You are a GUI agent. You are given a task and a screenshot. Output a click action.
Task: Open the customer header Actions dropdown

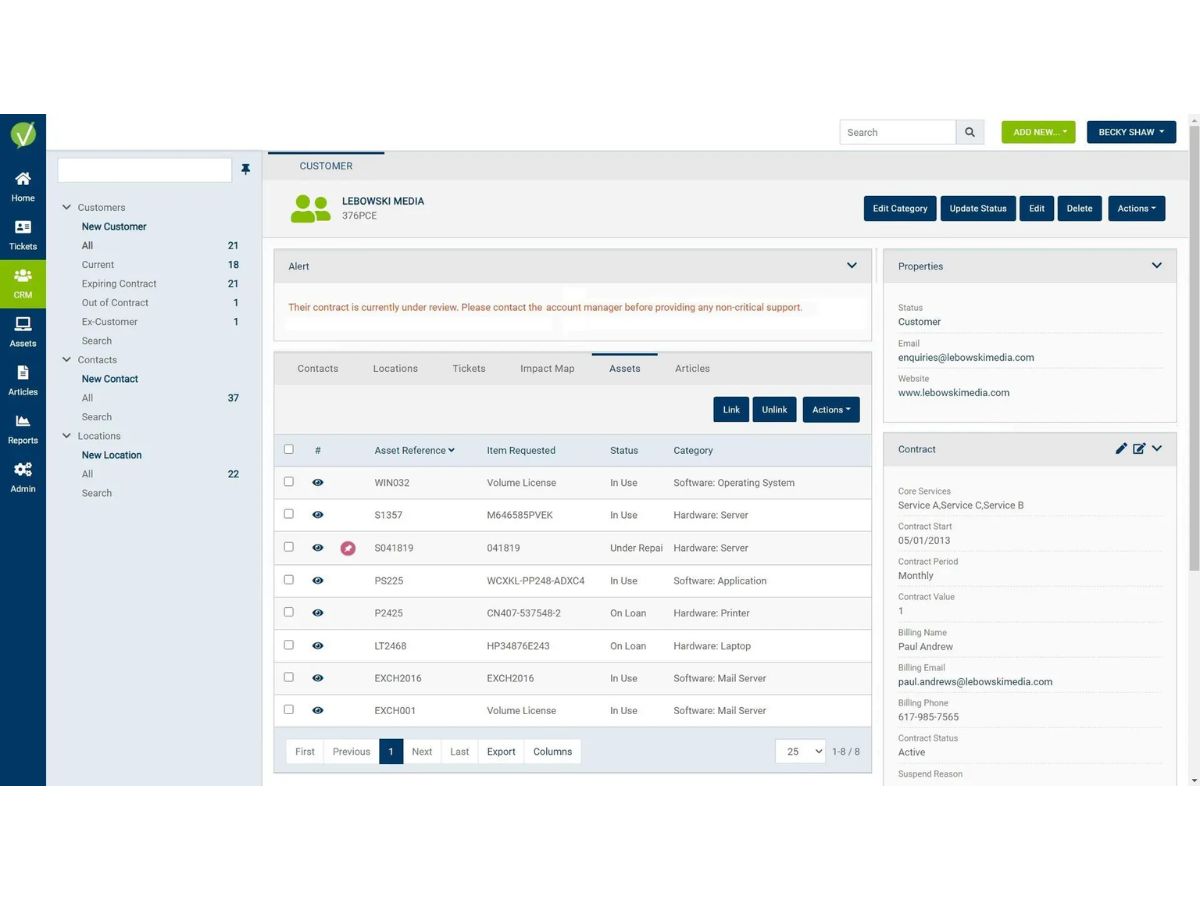coord(1136,208)
